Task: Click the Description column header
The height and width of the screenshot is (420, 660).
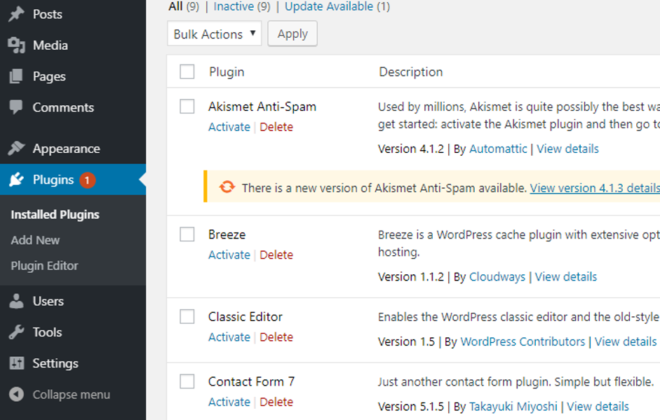Action: pyautogui.click(x=411, y=72)
